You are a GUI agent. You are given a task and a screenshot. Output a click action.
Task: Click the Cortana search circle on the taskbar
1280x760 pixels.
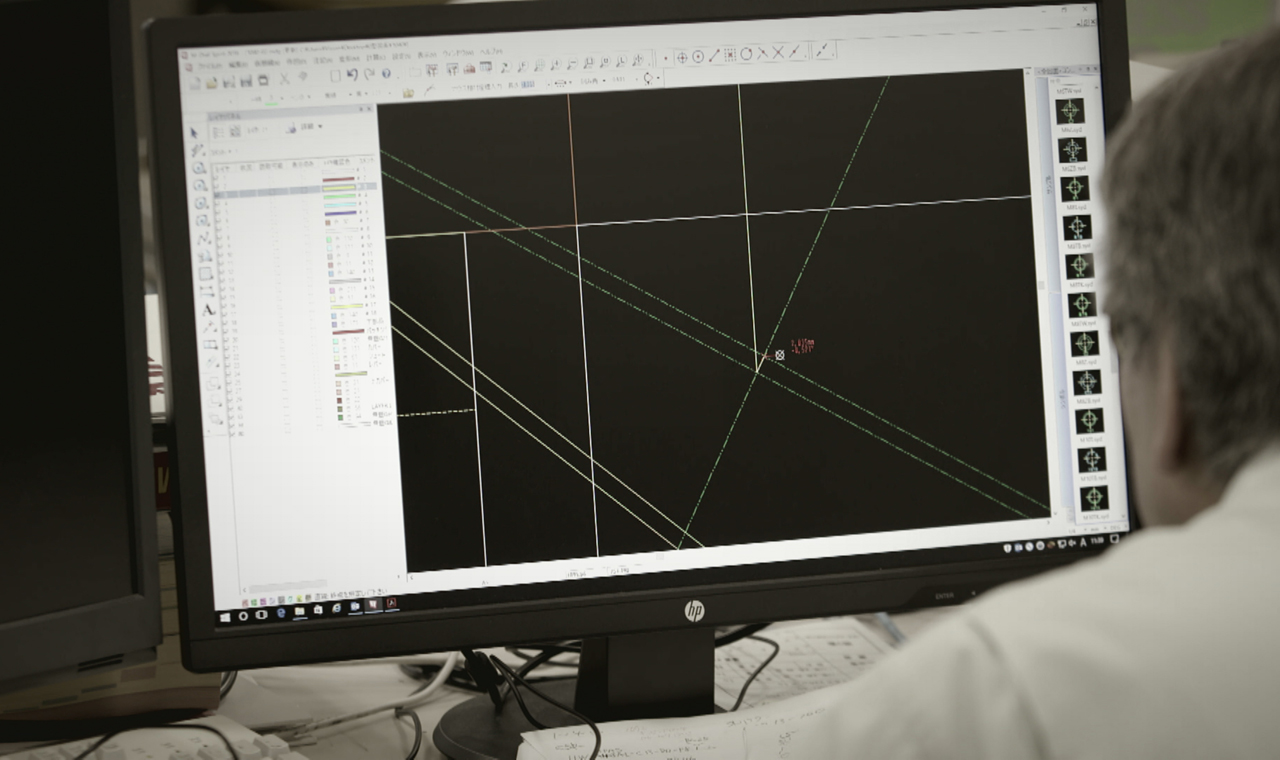[243, 616]
